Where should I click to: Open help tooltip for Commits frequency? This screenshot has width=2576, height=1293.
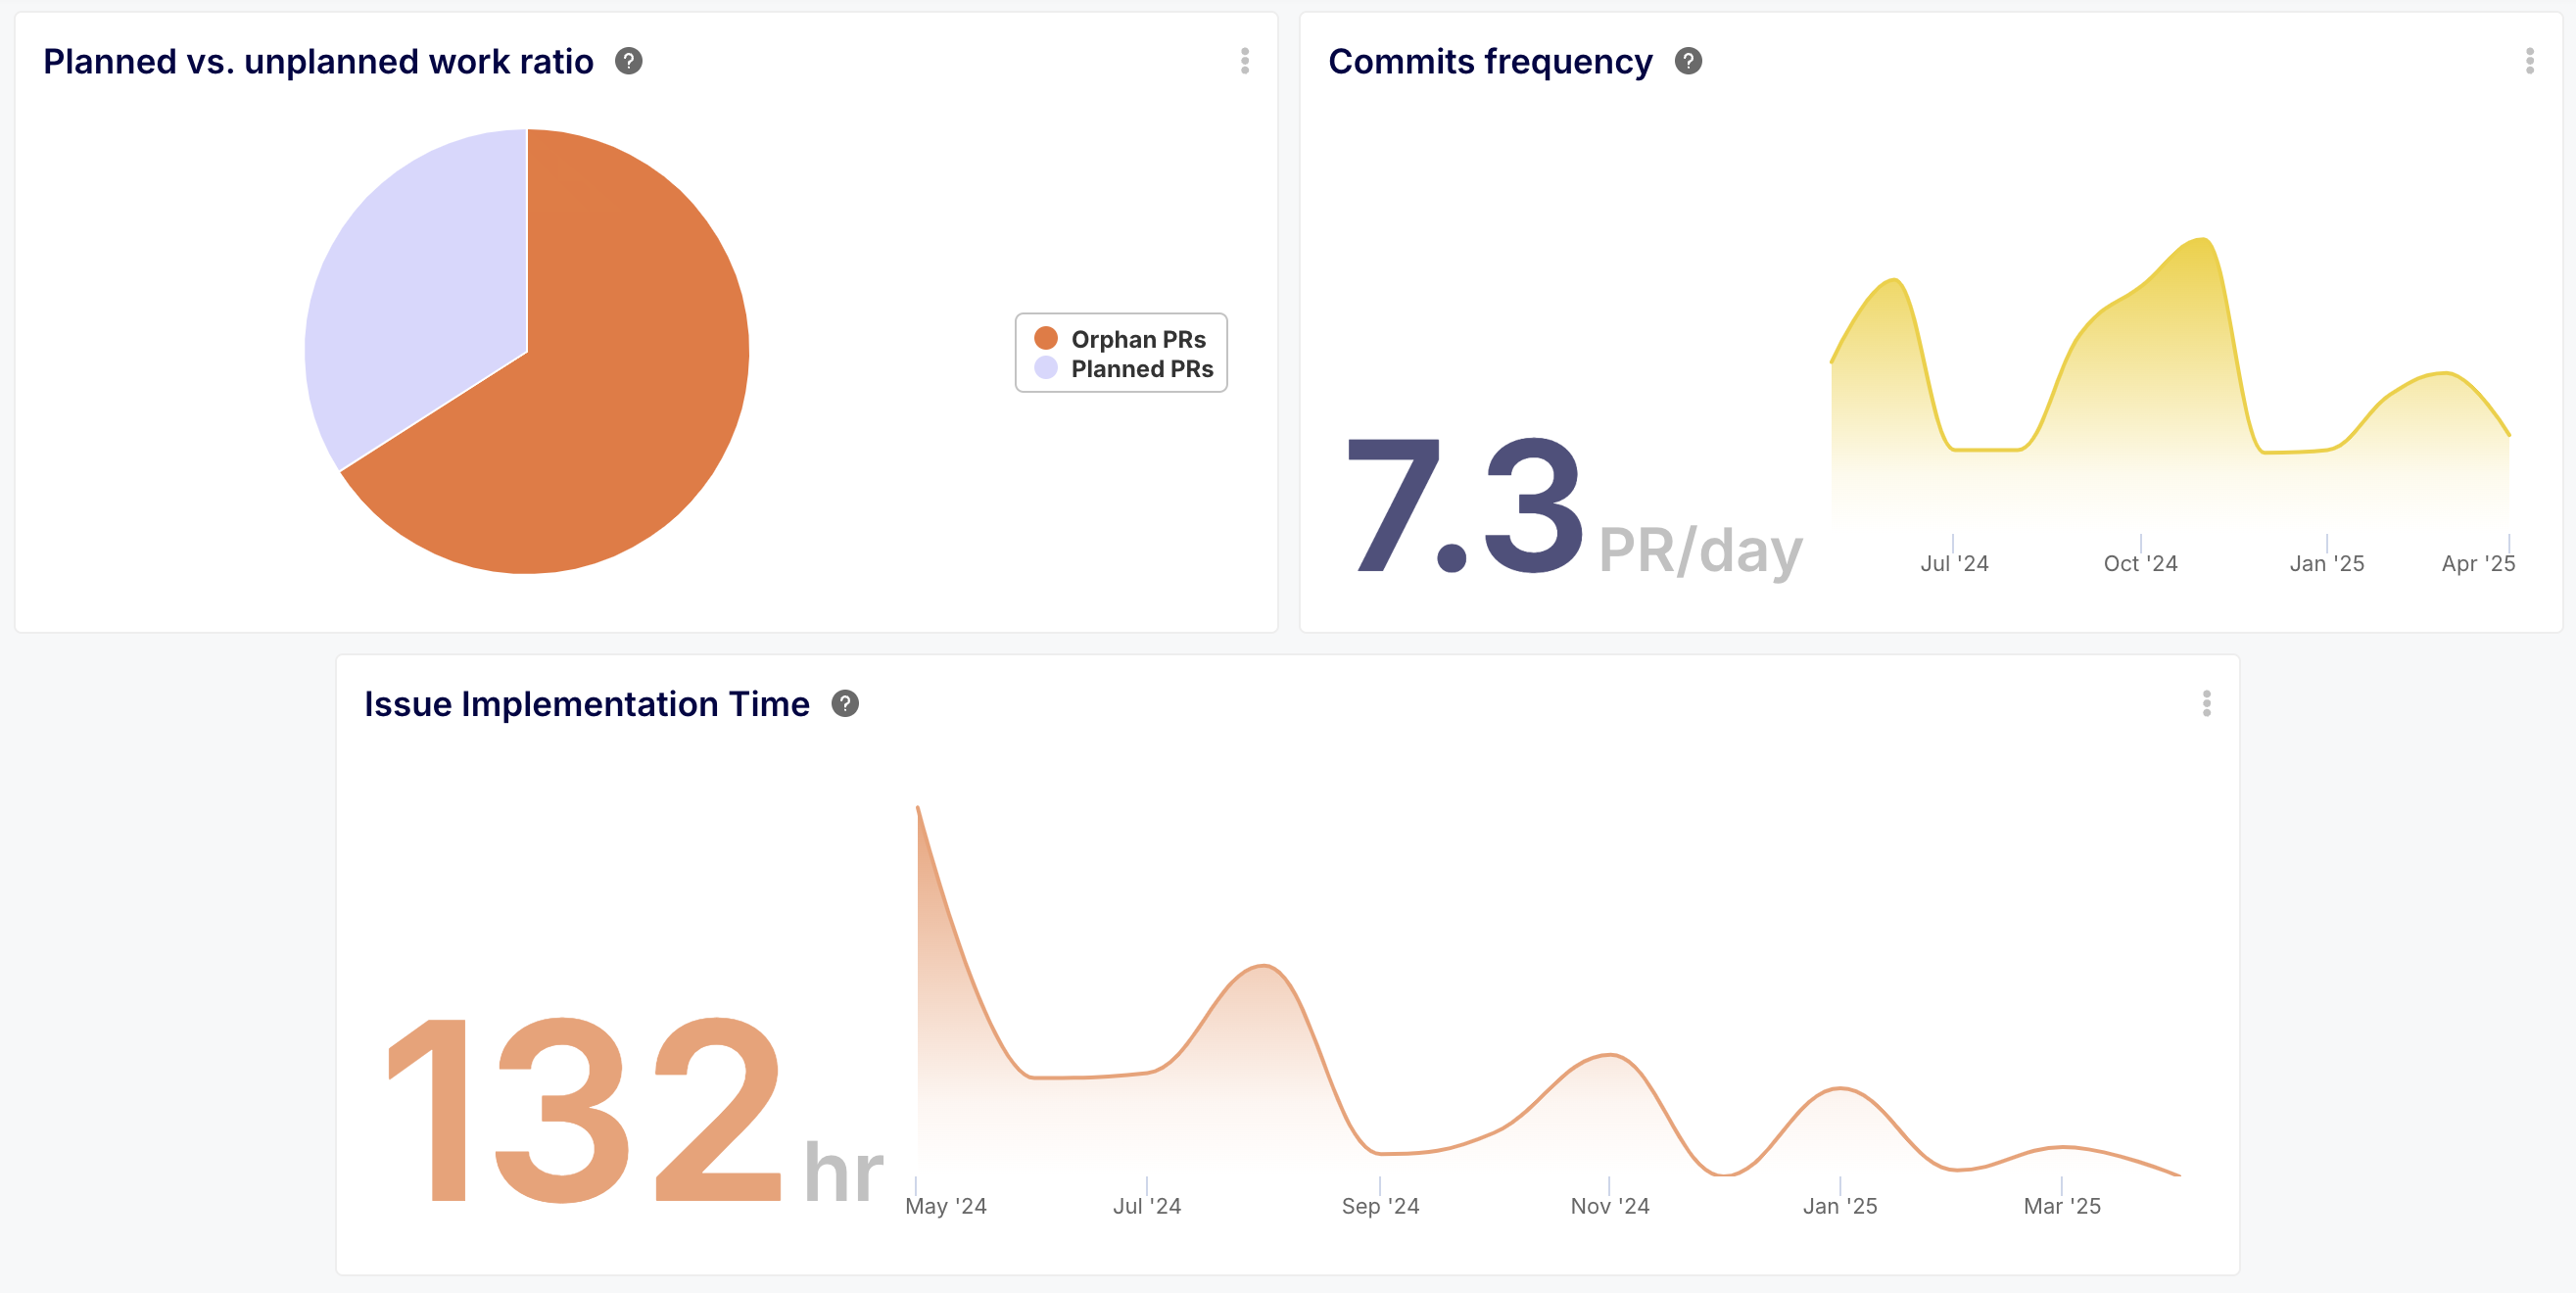(x=1688, y=61)
